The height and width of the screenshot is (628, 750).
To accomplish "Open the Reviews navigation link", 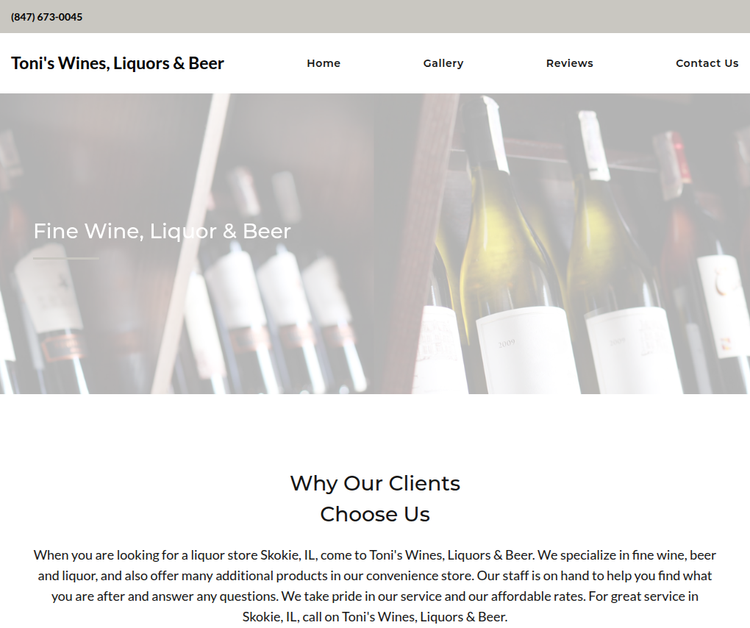I will 569,63.
